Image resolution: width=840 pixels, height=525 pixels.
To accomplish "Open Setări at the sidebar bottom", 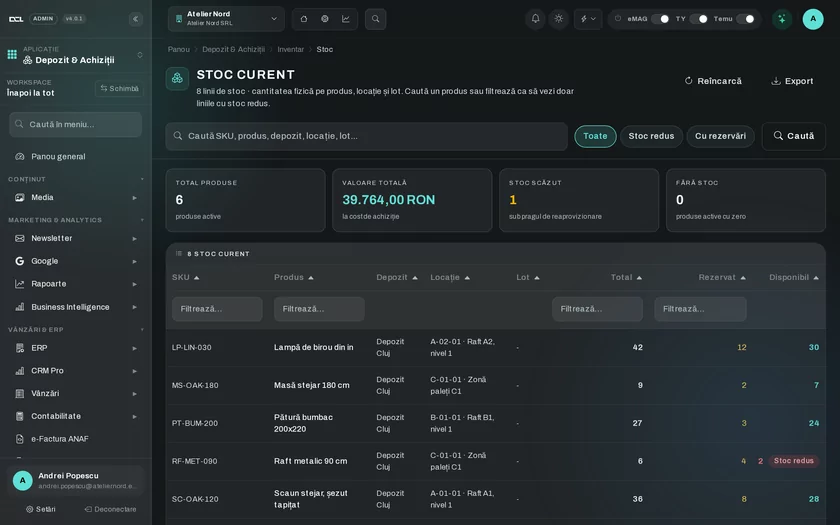I will [41, 509].
